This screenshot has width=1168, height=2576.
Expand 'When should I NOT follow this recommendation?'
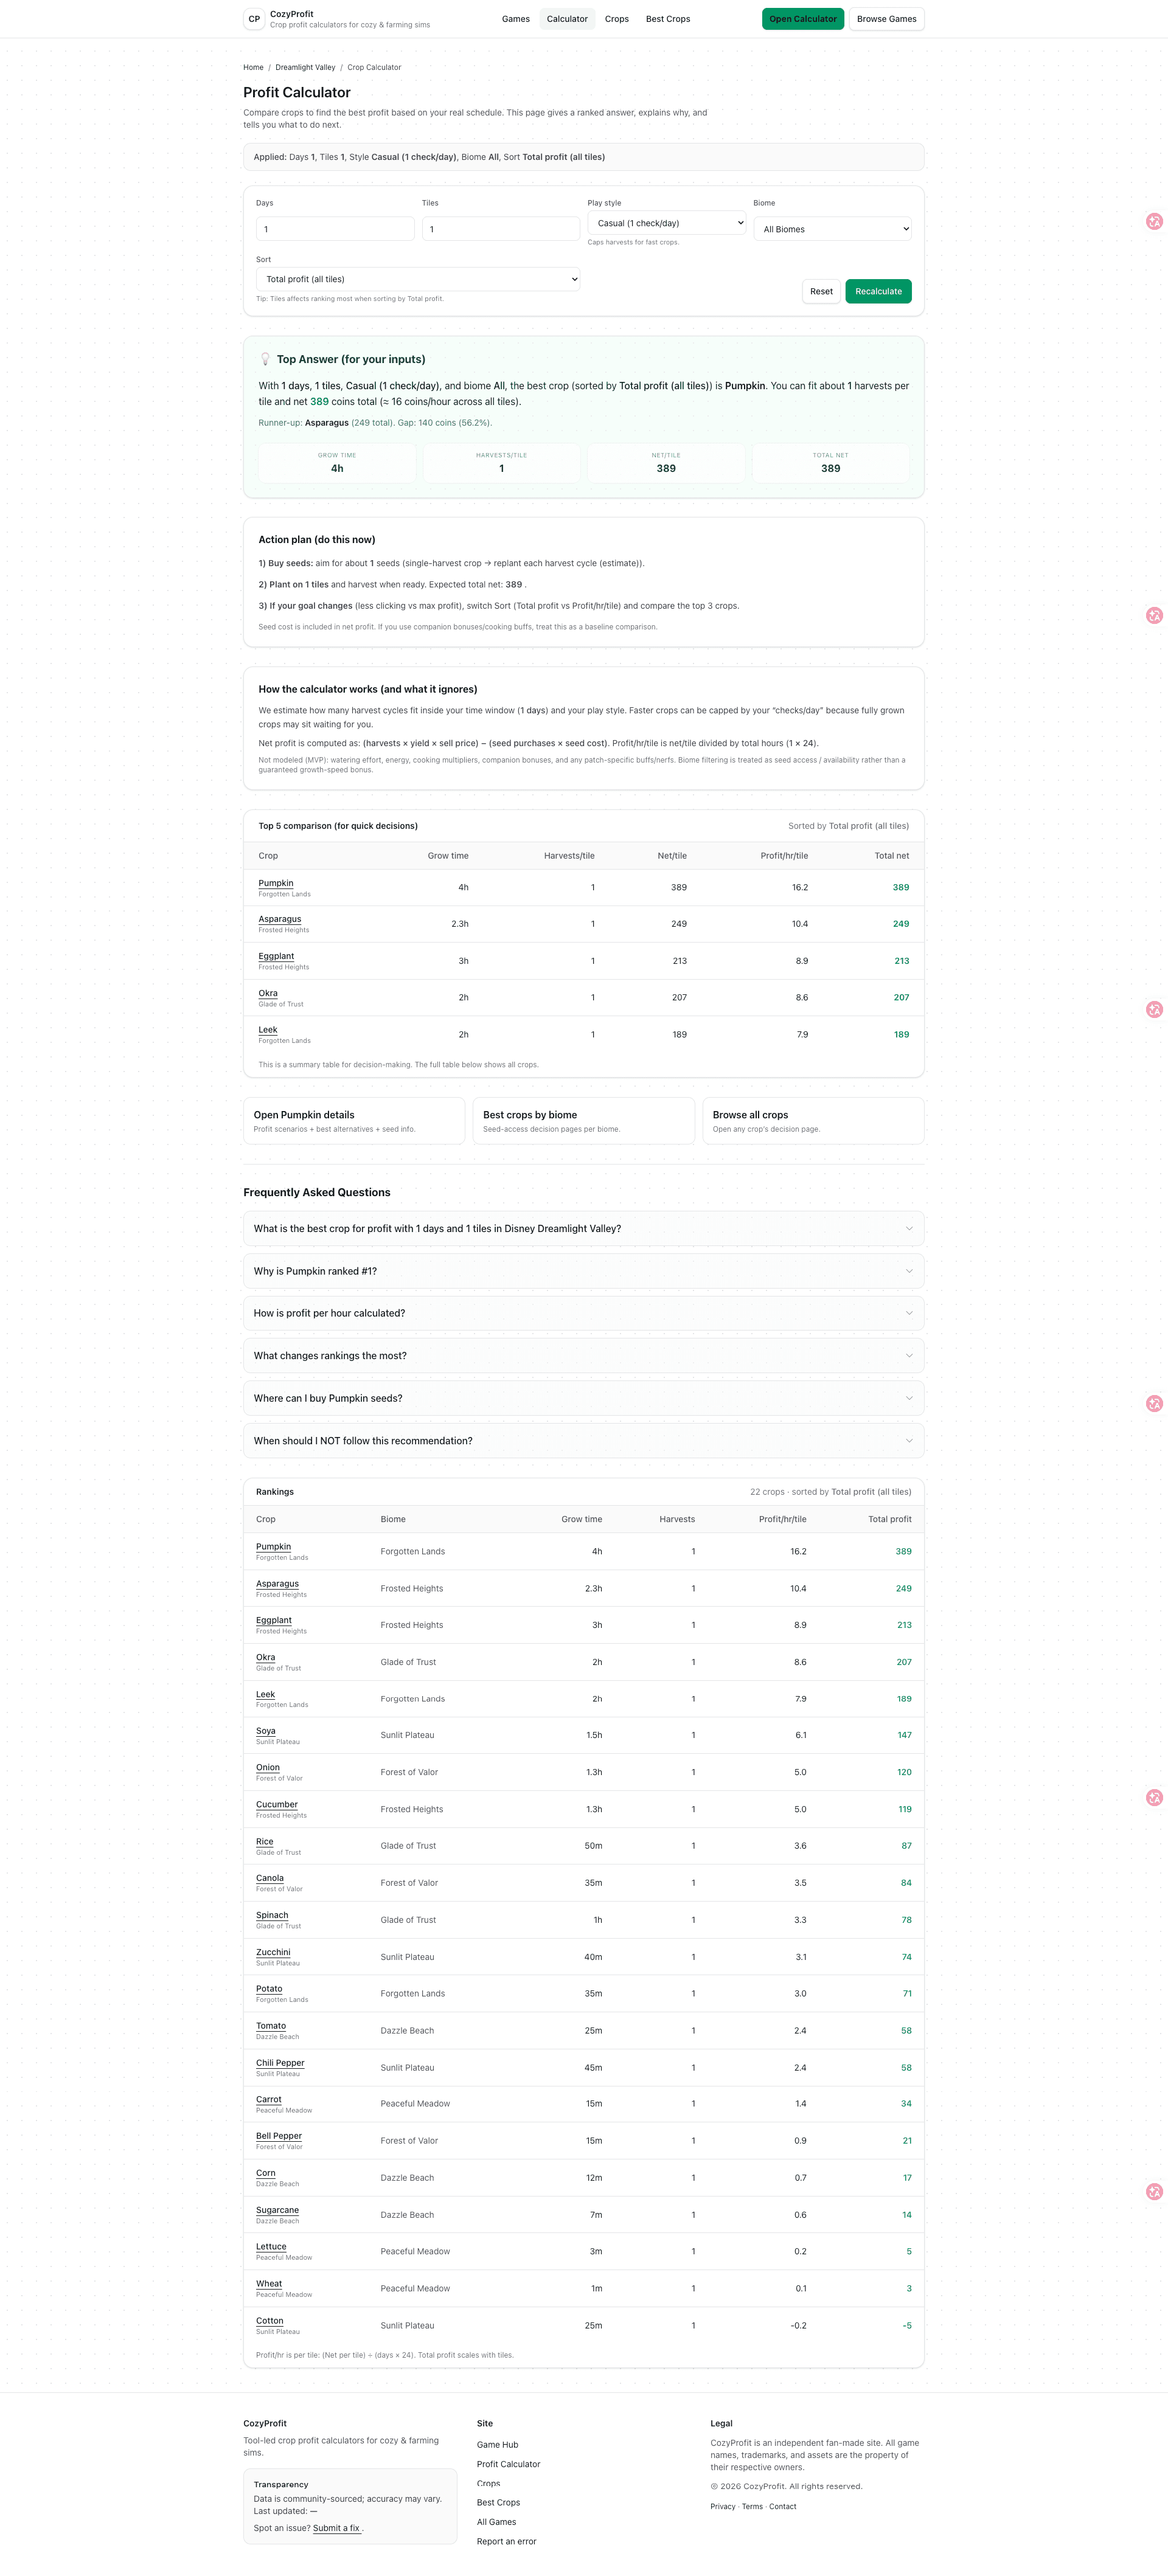pos(583,1440)
